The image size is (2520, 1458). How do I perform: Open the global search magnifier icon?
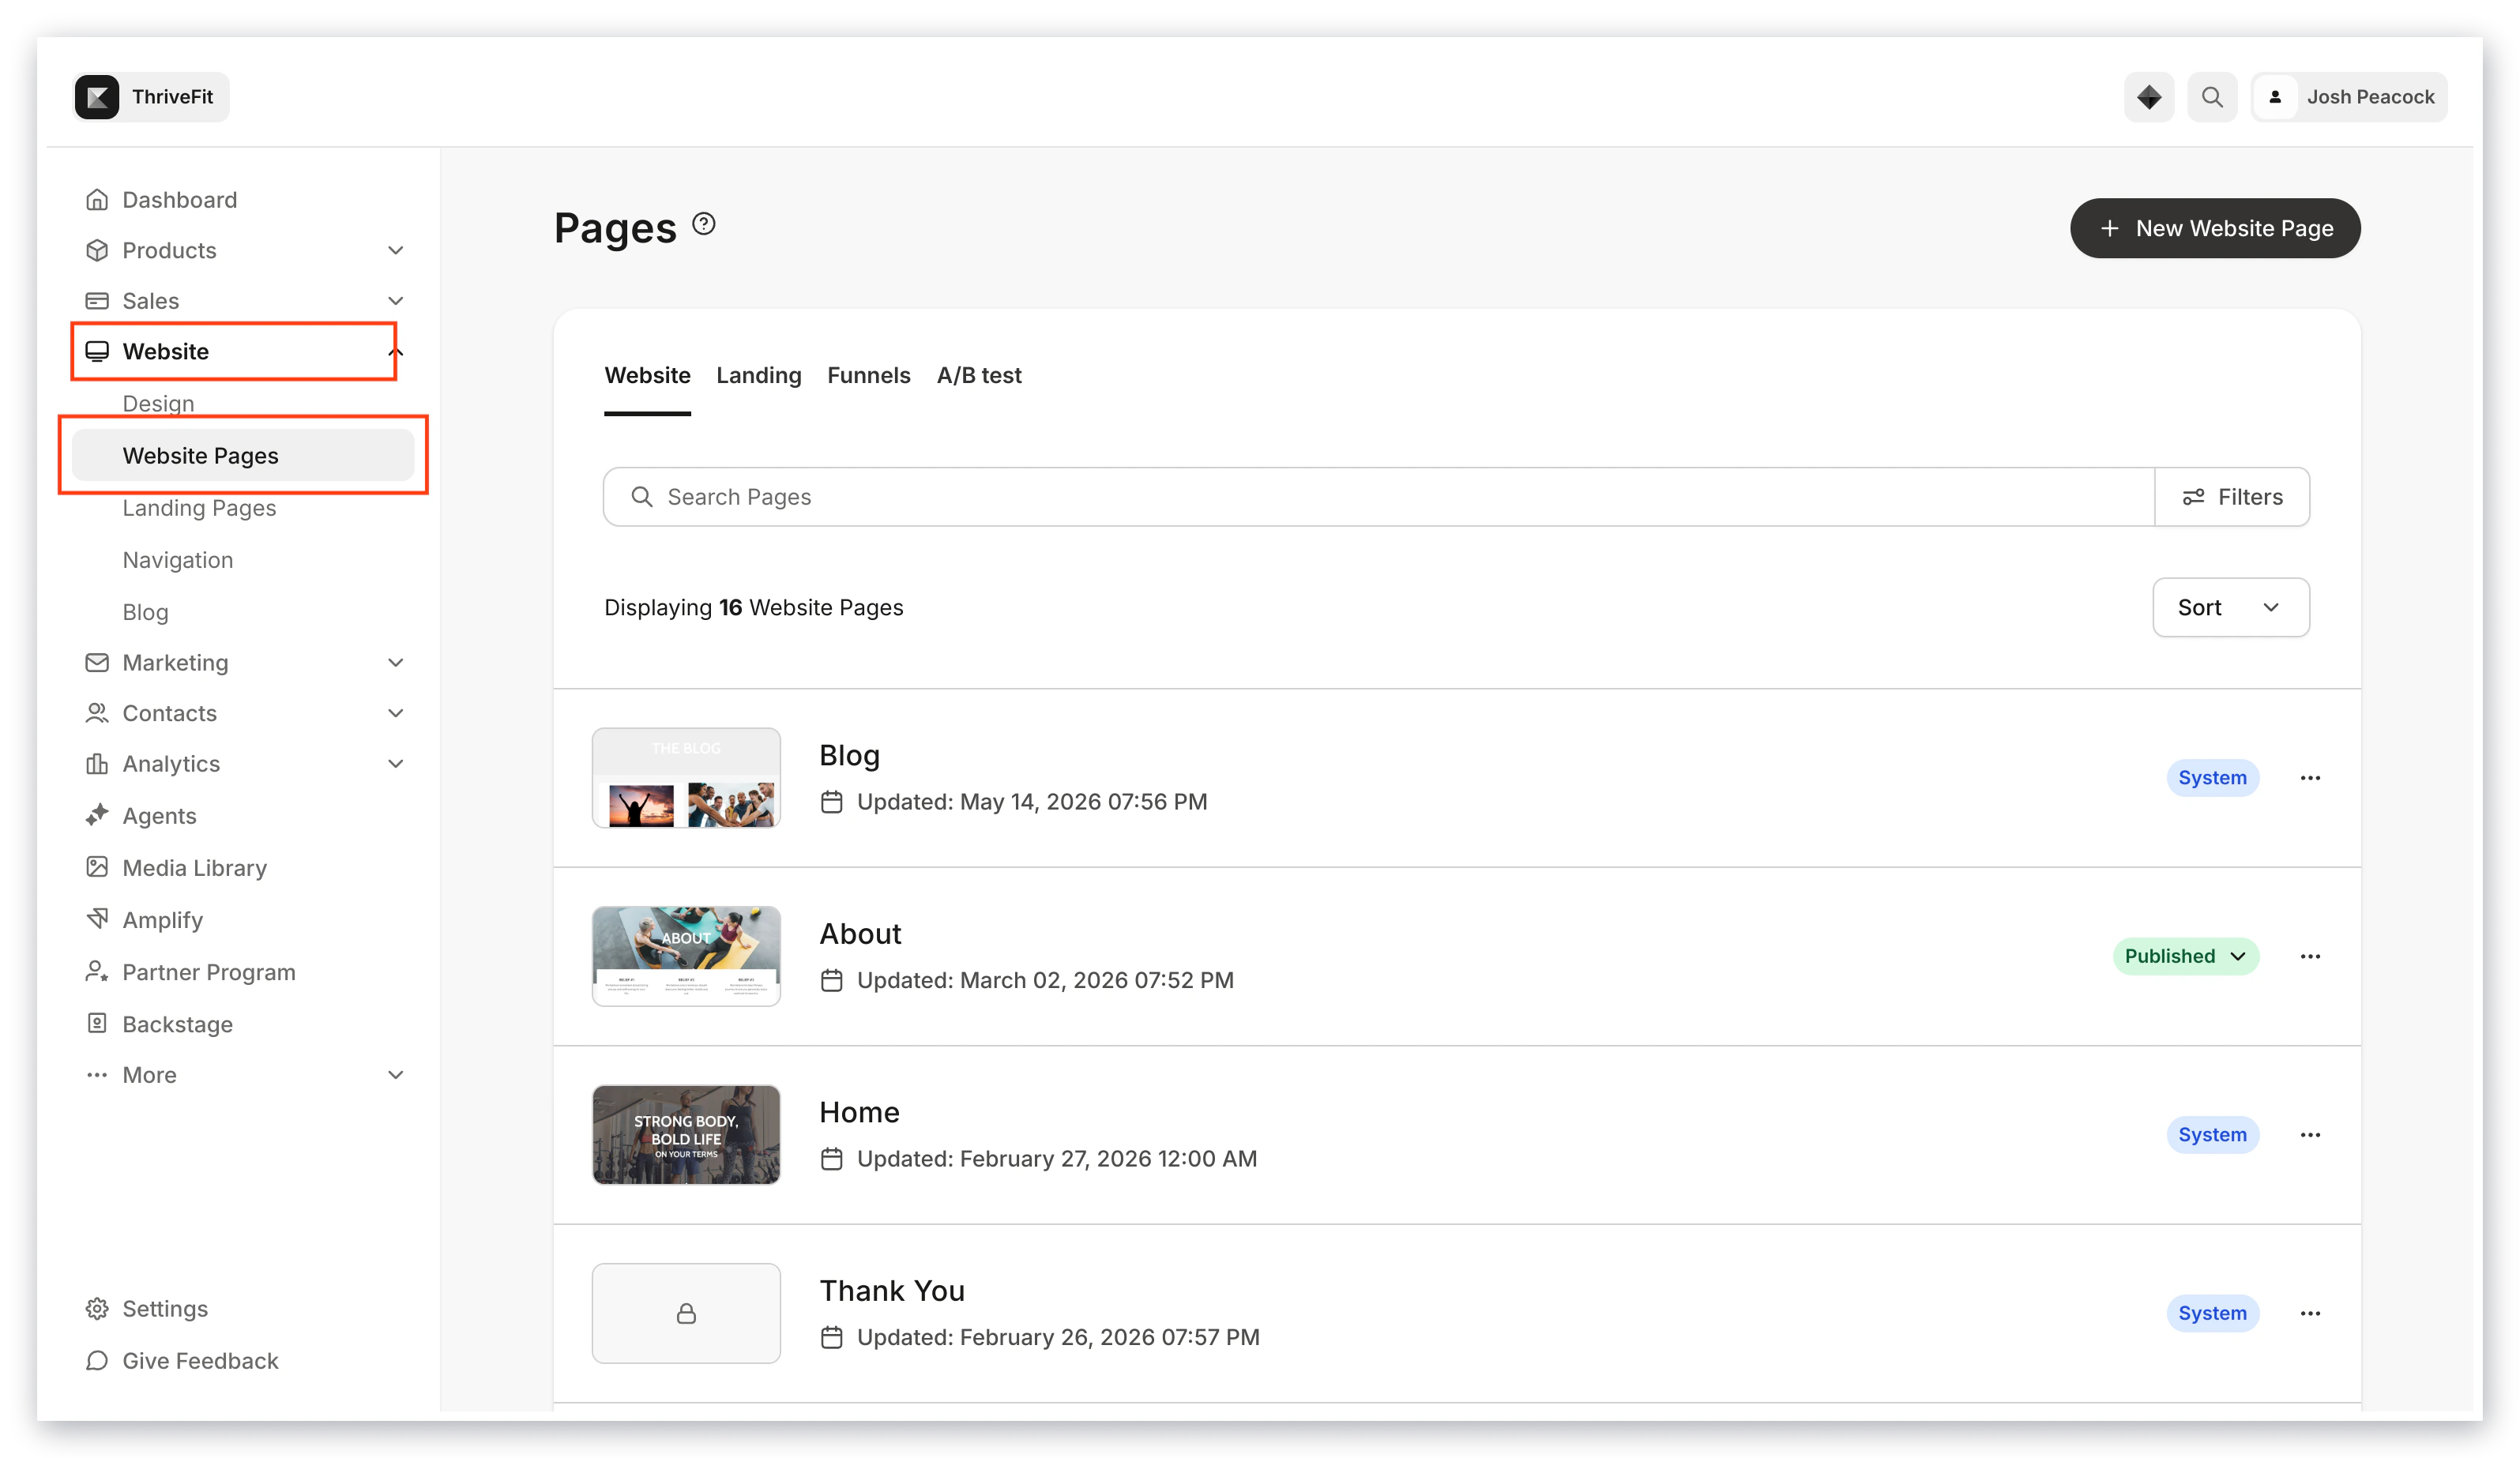coord(2212,97)
